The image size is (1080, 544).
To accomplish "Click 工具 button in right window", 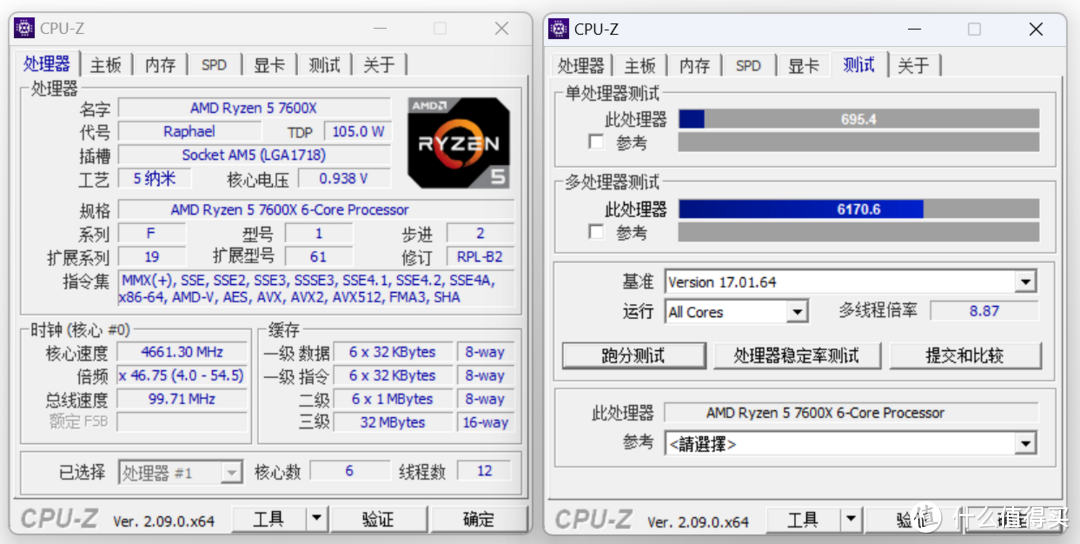I will (804, 519).
